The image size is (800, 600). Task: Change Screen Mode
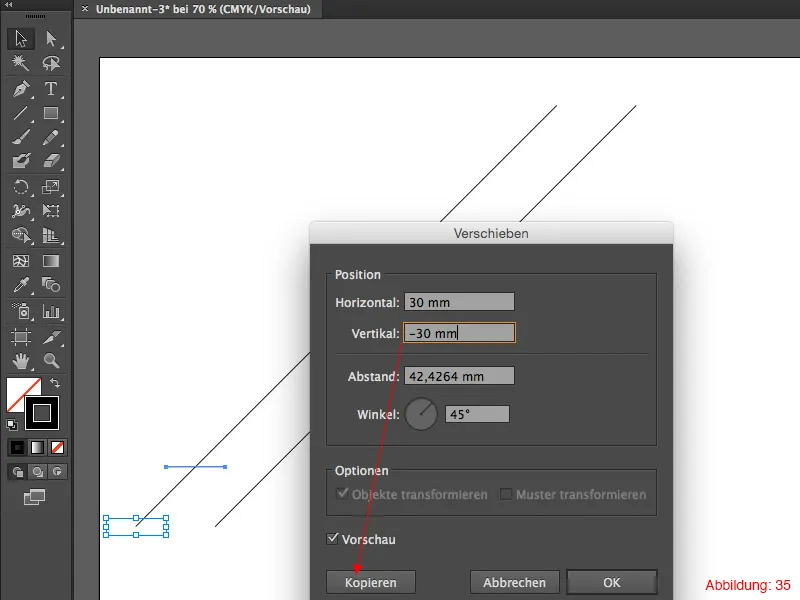click(x=35, y=497)
